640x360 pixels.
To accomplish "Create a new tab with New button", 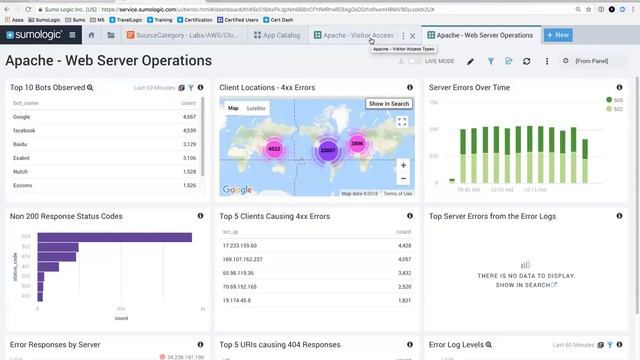I will (558, 35).
